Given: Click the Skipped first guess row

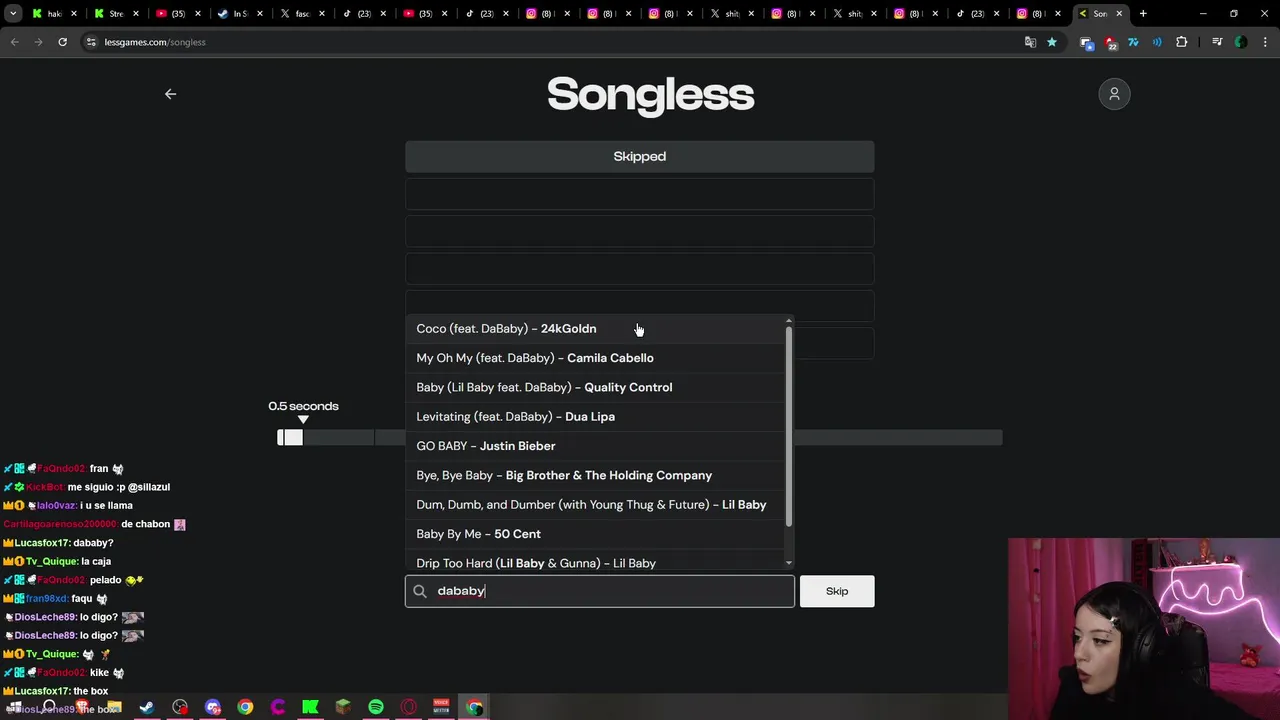Looking at the screenshot, I should click(x=640, y=156).
